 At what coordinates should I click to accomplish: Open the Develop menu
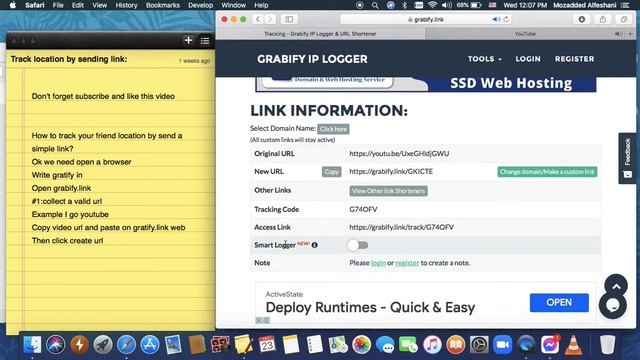(200, 5)
